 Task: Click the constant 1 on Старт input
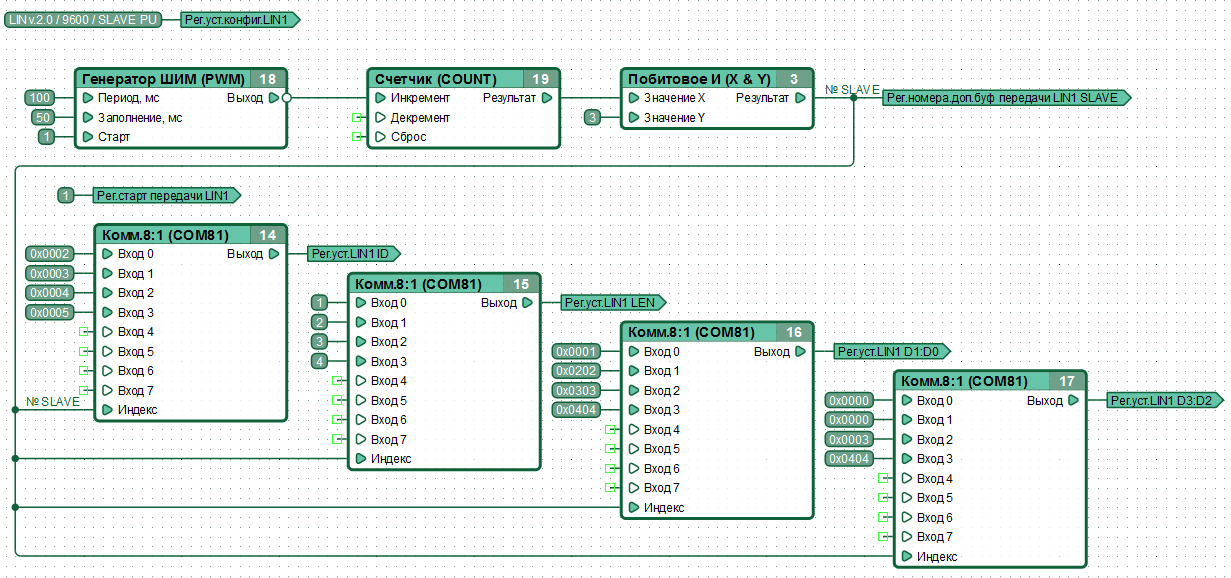click(x=46, y=137)
